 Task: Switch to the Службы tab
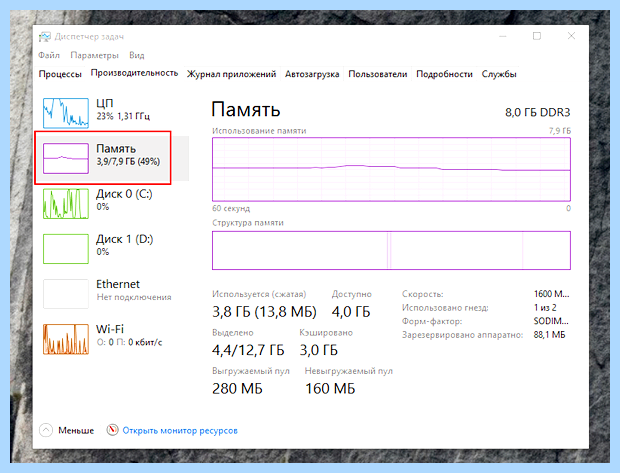click(499, 74)
